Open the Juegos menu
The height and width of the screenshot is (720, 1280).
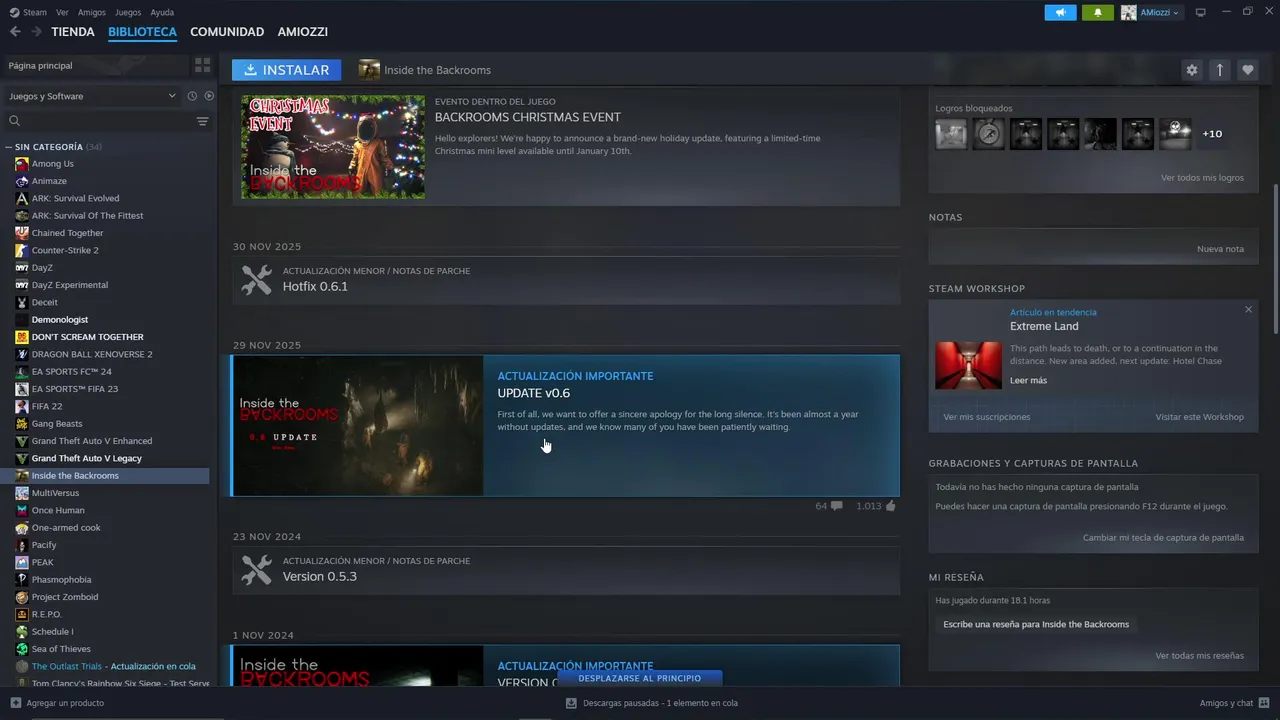(x=128, y=12)
